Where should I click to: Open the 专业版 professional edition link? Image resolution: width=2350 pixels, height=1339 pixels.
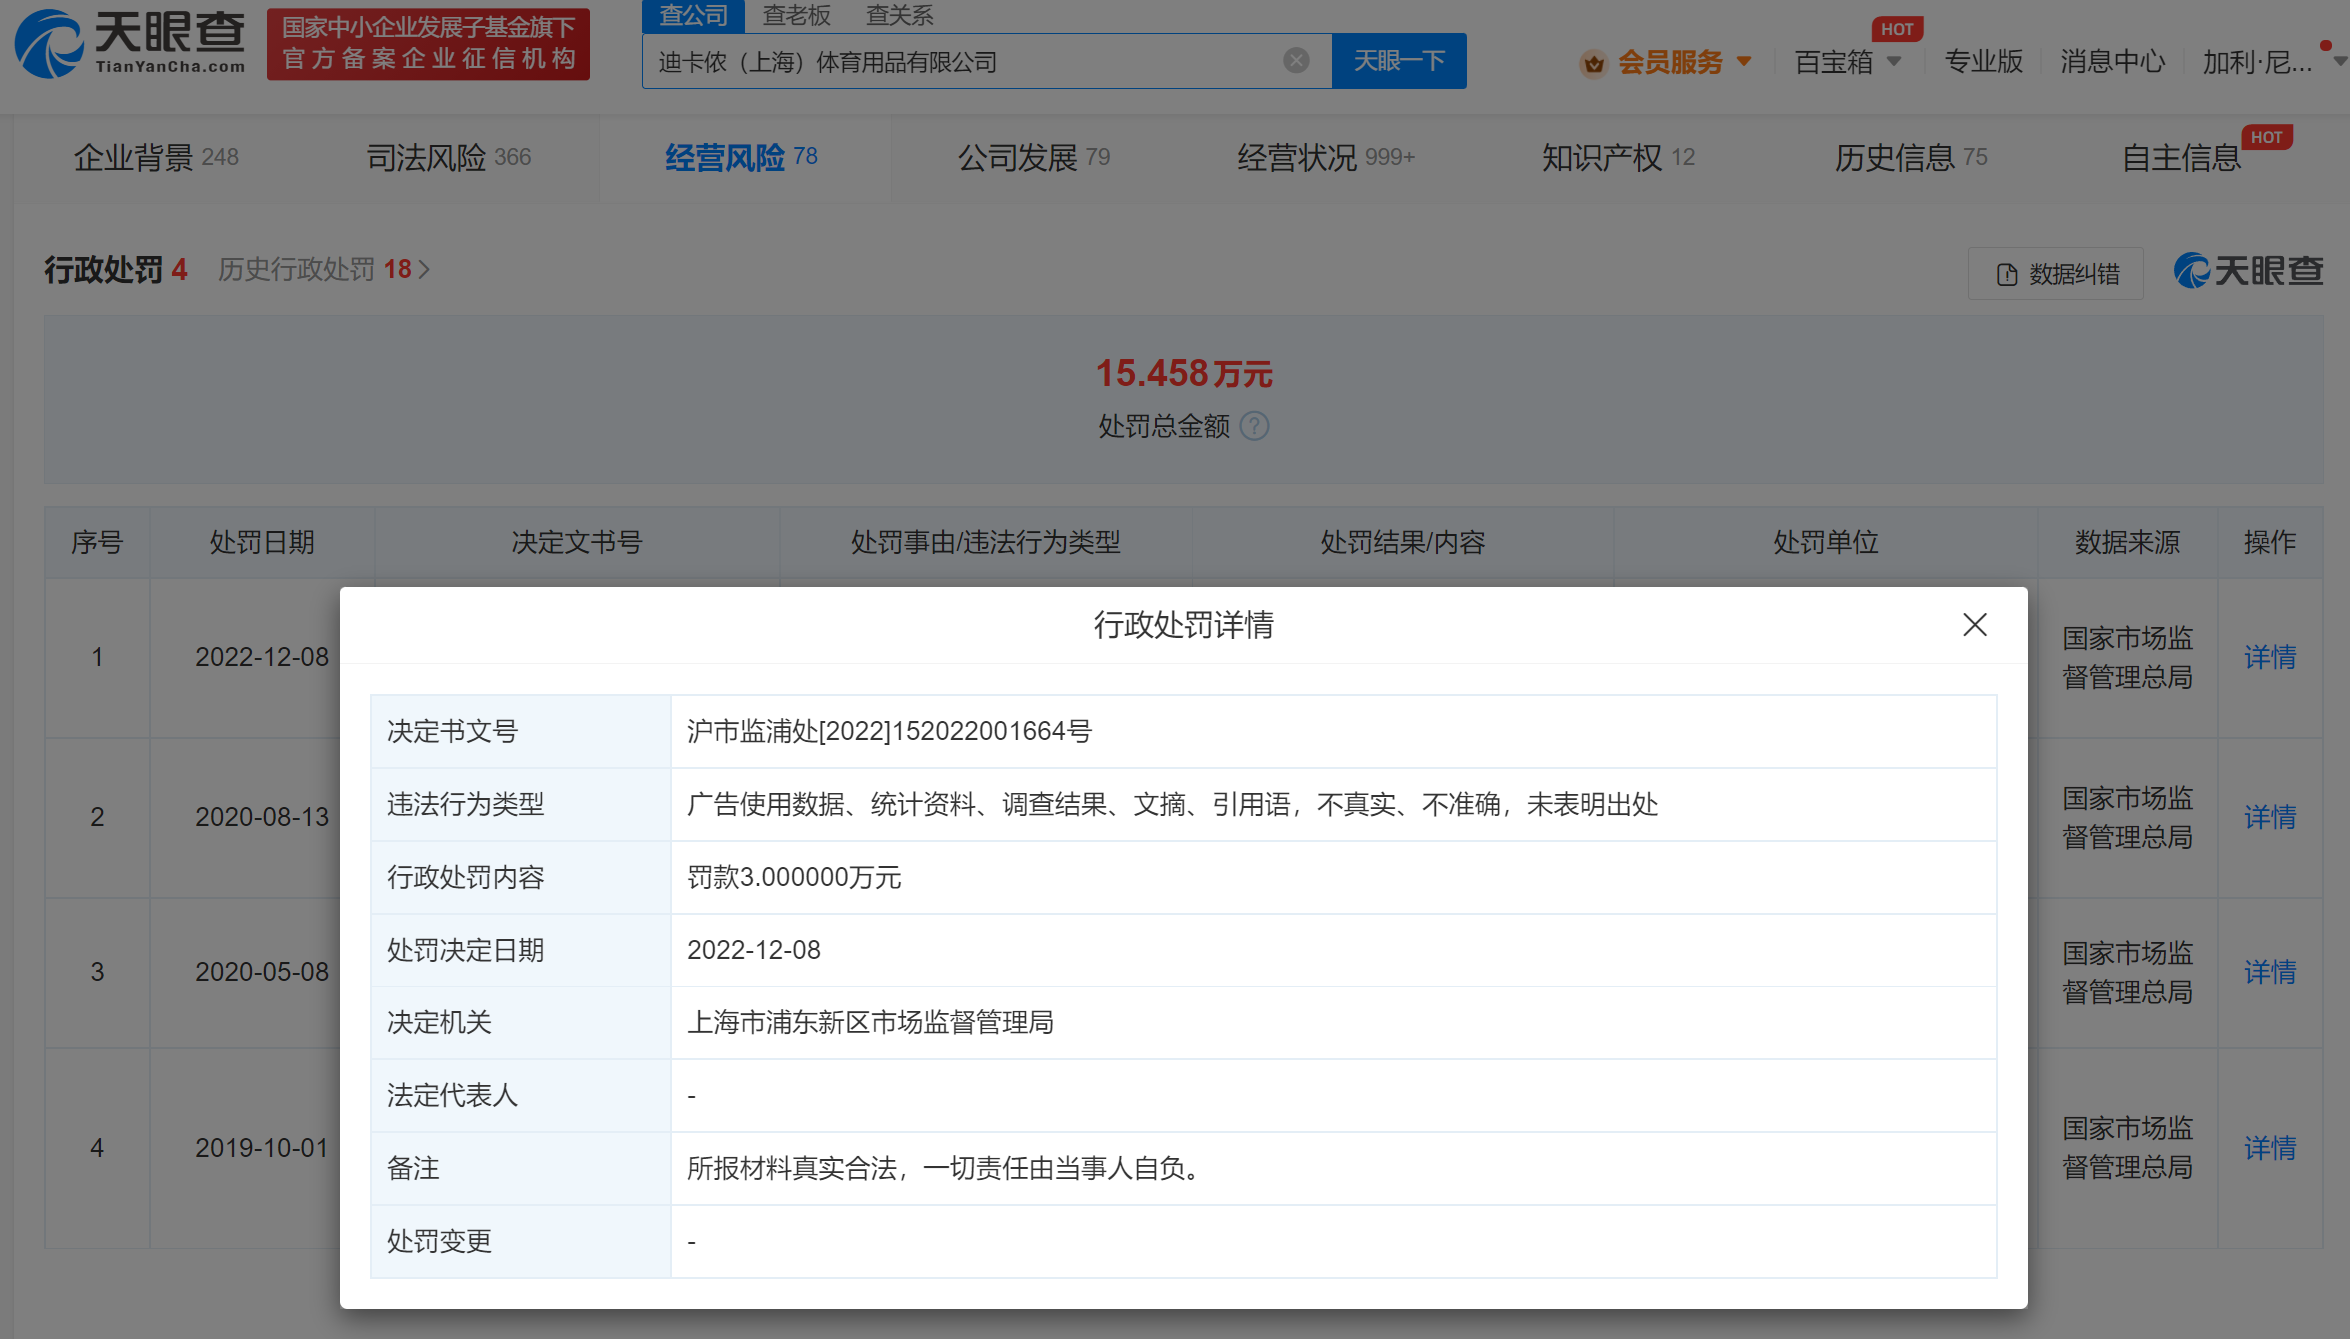coord(1982,62)
